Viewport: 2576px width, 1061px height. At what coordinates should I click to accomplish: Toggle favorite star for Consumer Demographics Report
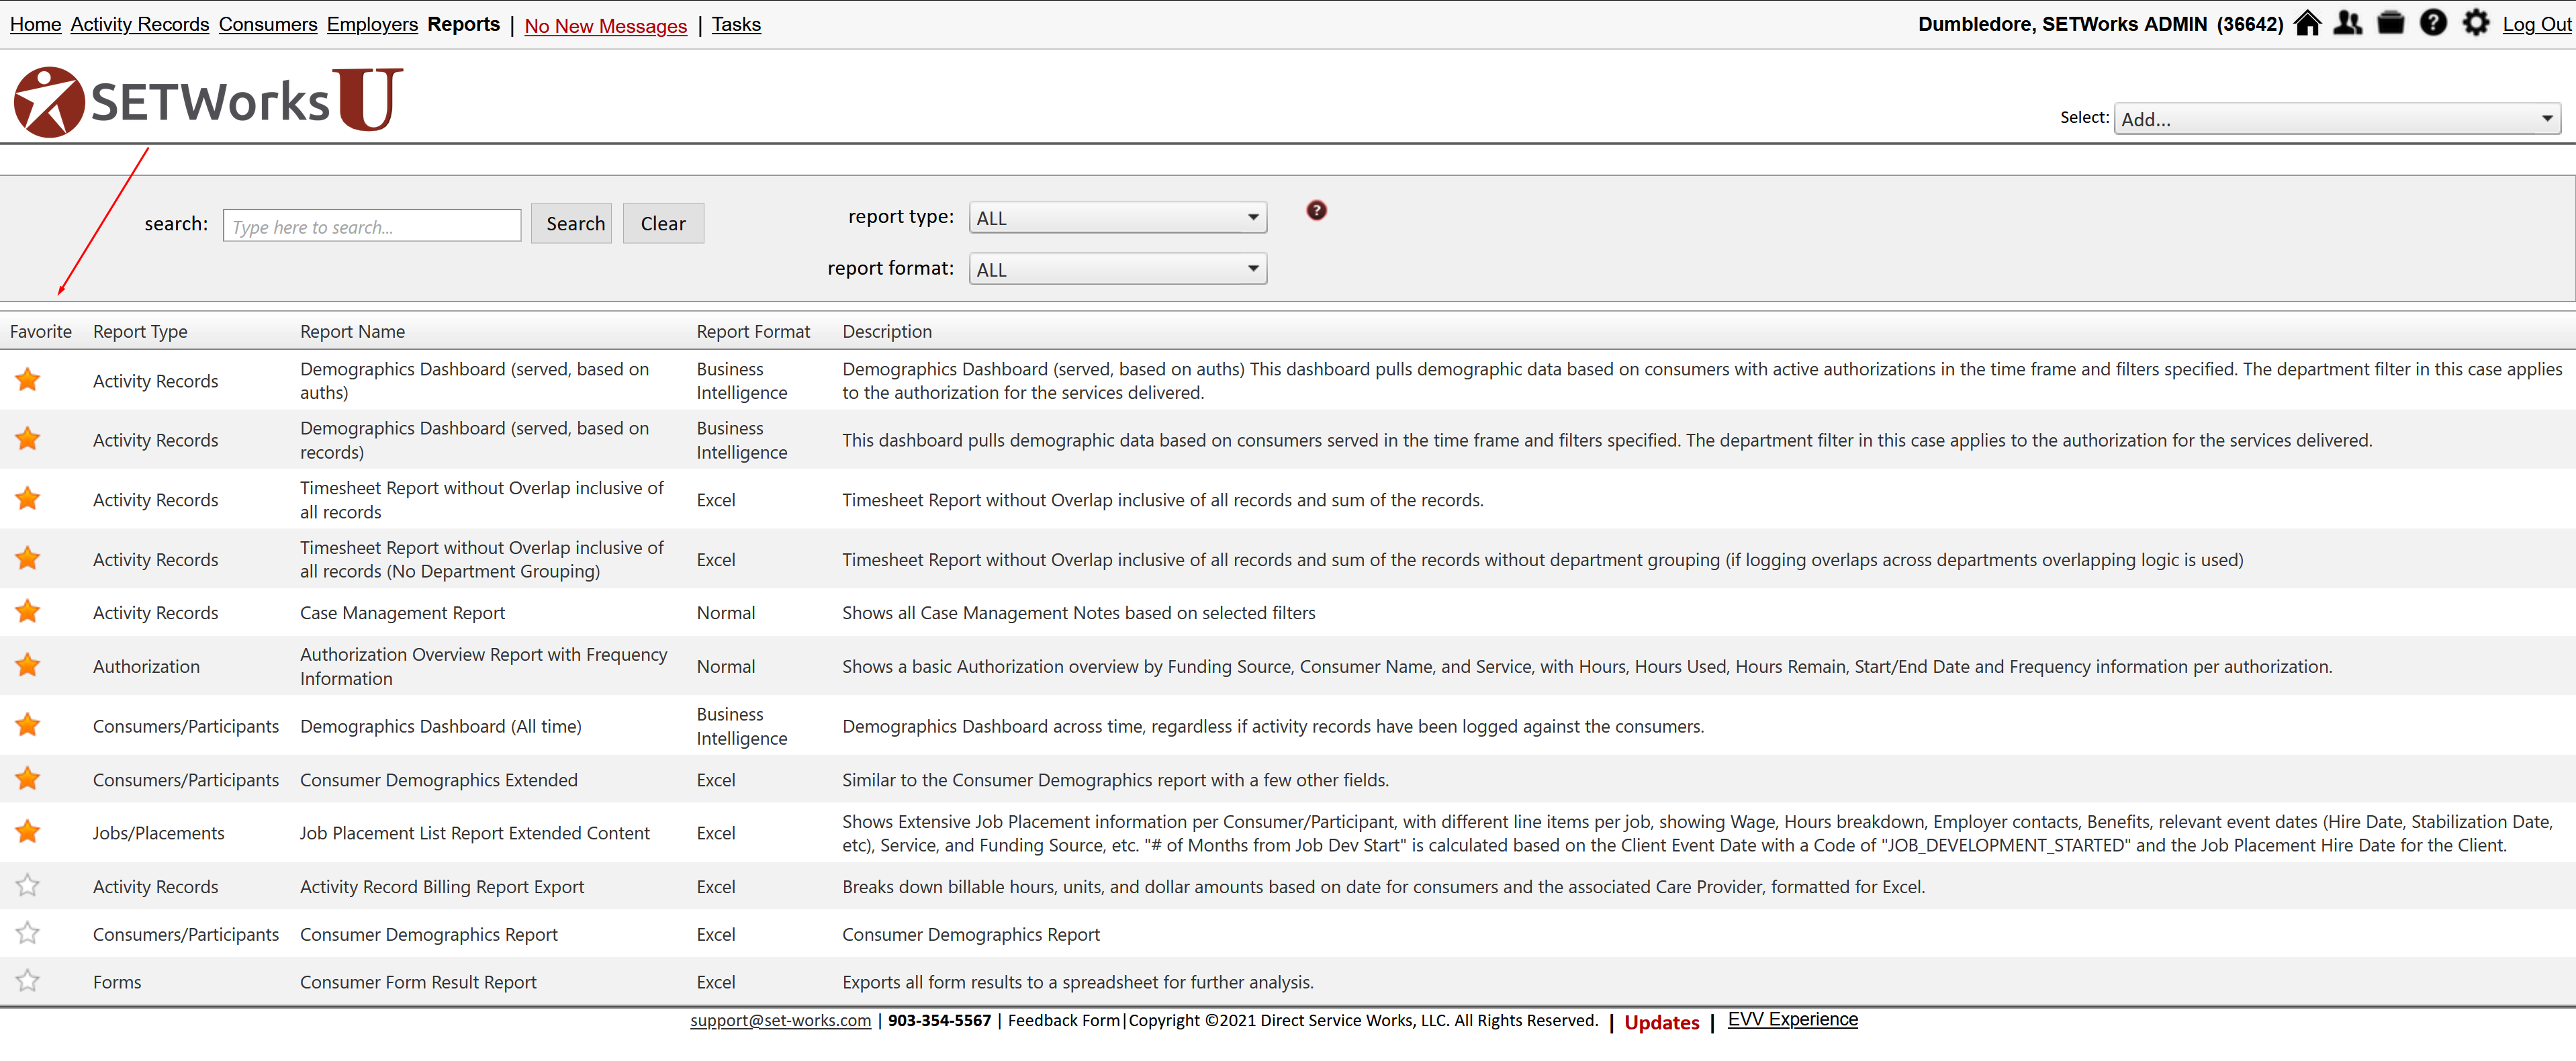coord(28,934)
